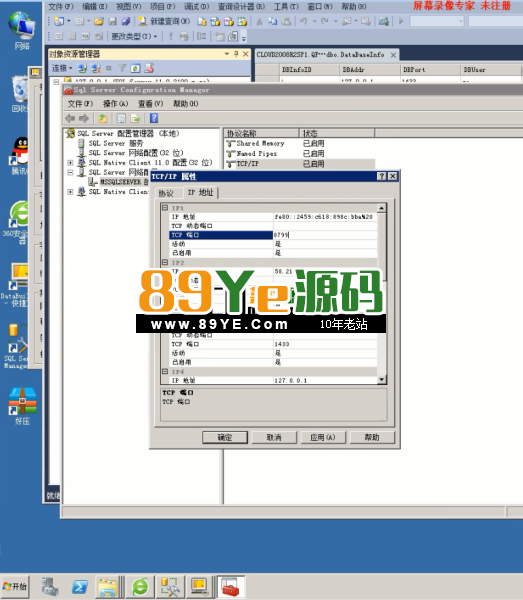Open the Object Explorer window position dropdown arrow
This screenshot has height=600, width=523.
pyautogui.click(x=226, y=54)
